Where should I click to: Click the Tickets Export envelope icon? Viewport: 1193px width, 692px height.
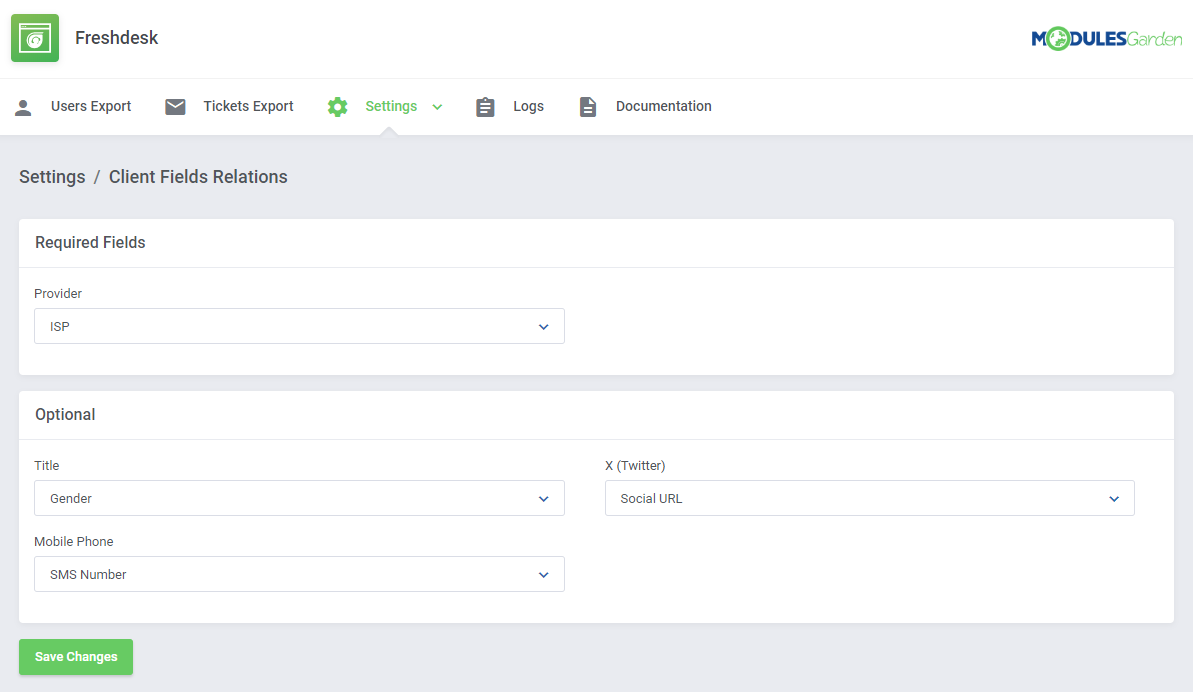pos(175,106)
